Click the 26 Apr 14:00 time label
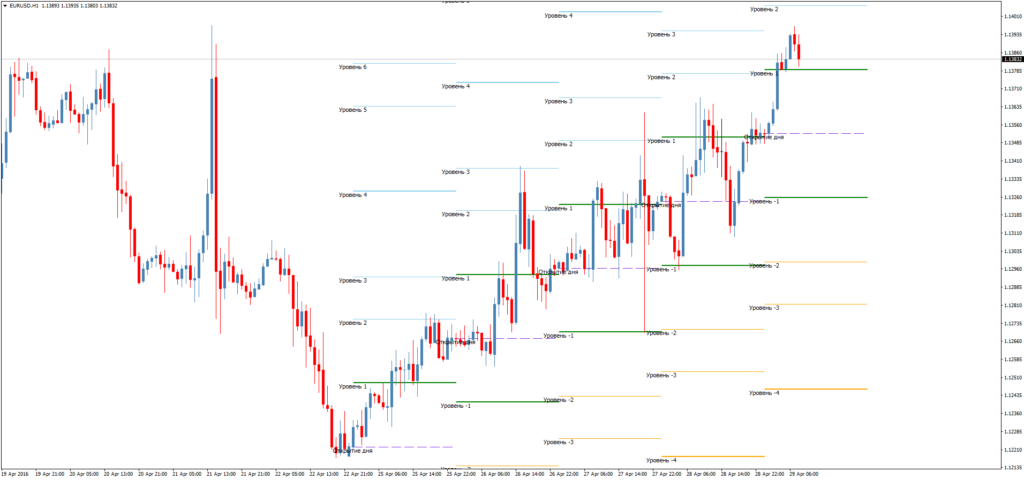 coord(528,474)
